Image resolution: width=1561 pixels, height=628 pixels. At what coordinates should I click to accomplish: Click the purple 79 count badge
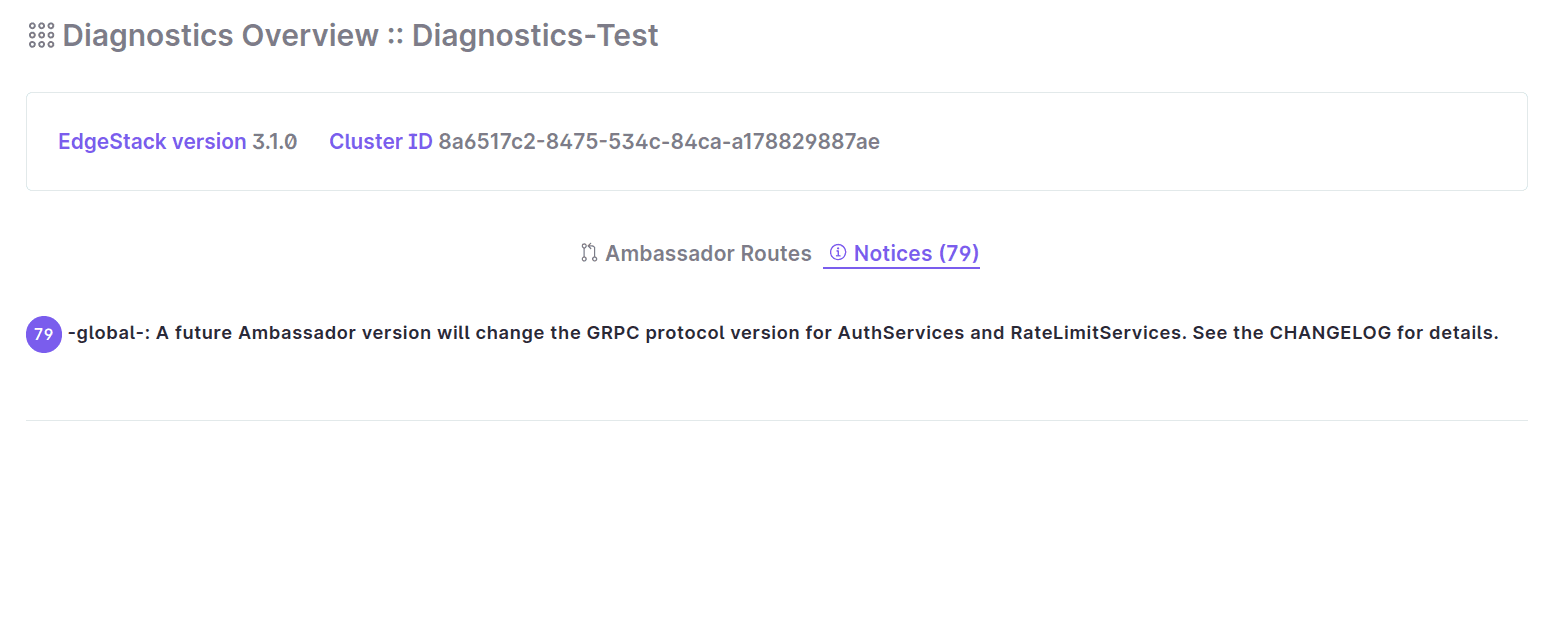pos(44,335)
